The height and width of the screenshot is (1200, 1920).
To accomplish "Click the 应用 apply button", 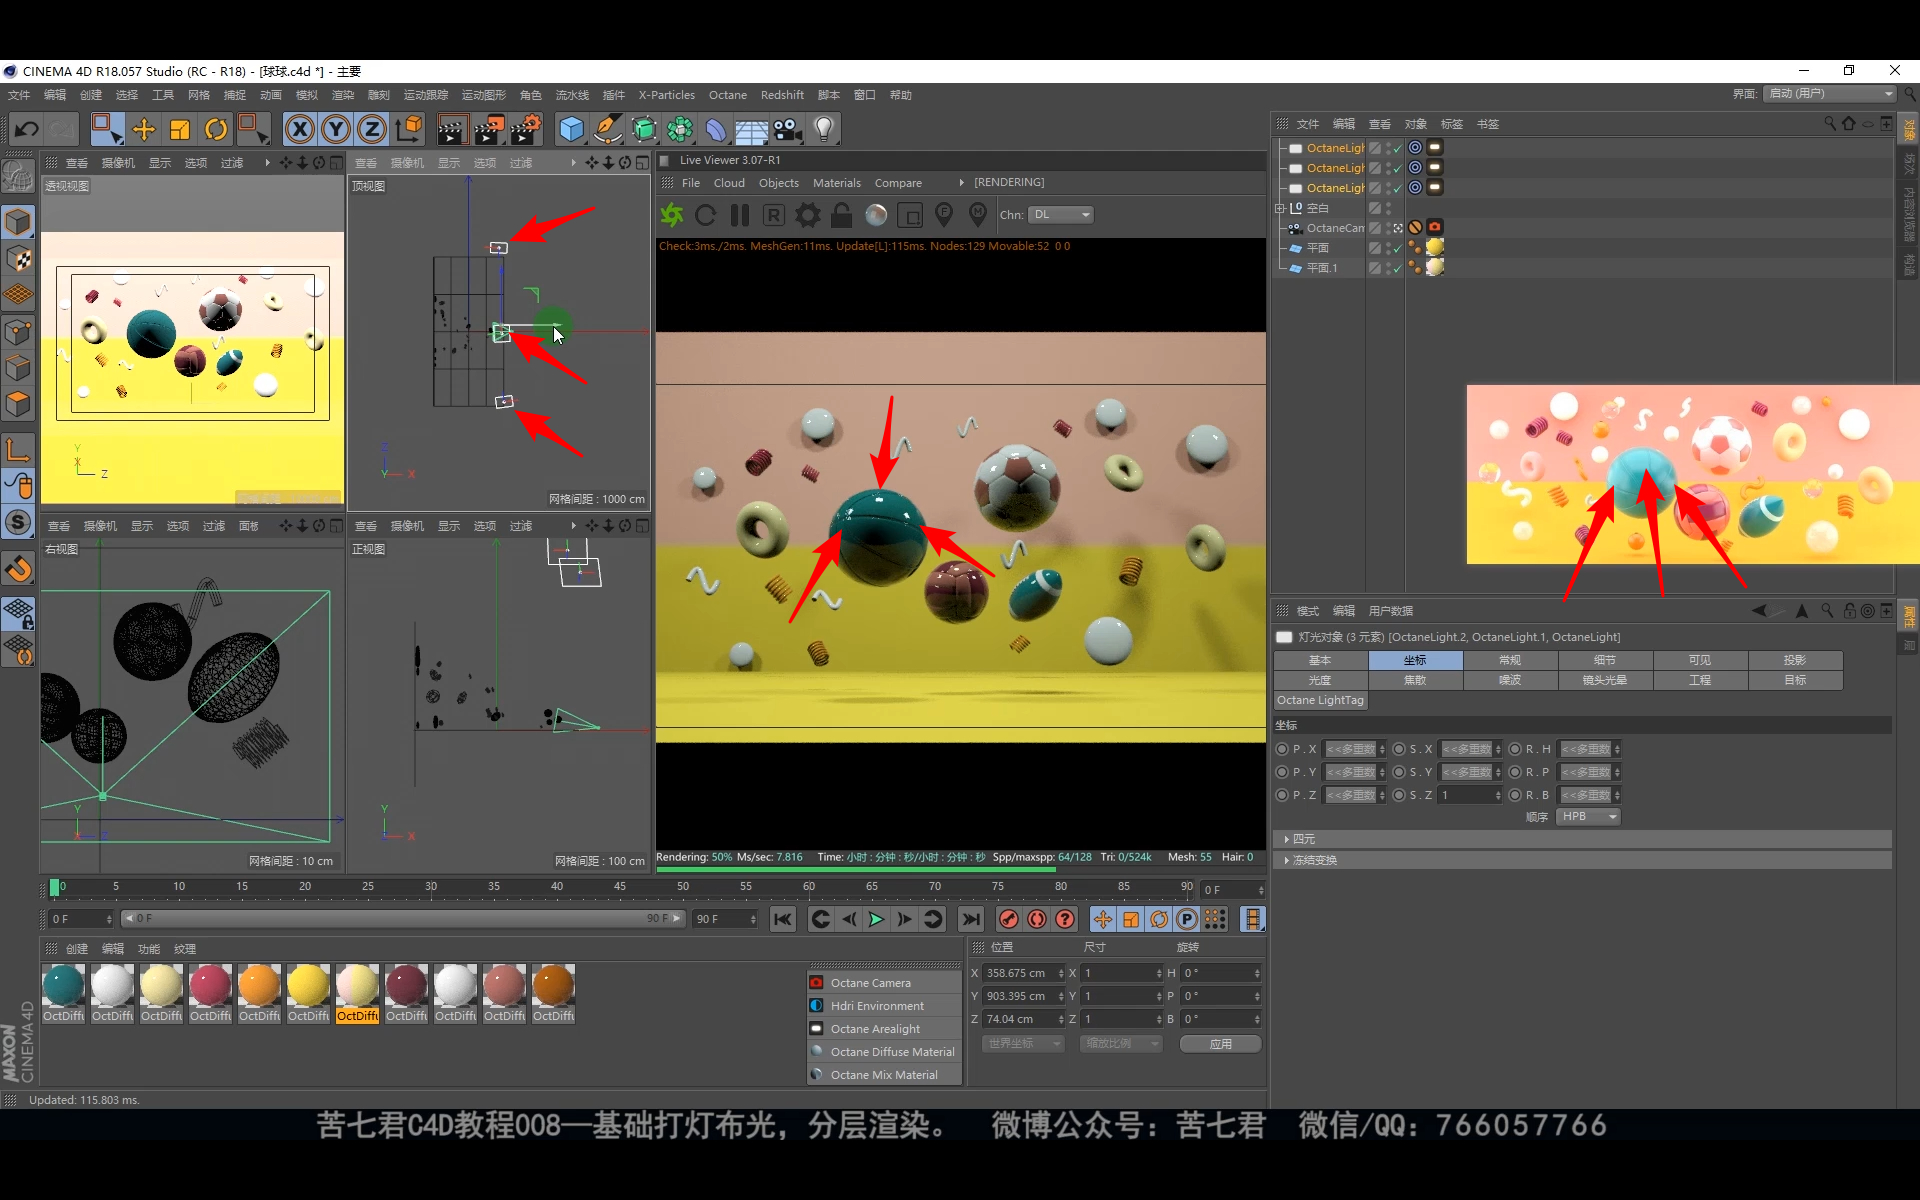I will 1220,1043.
